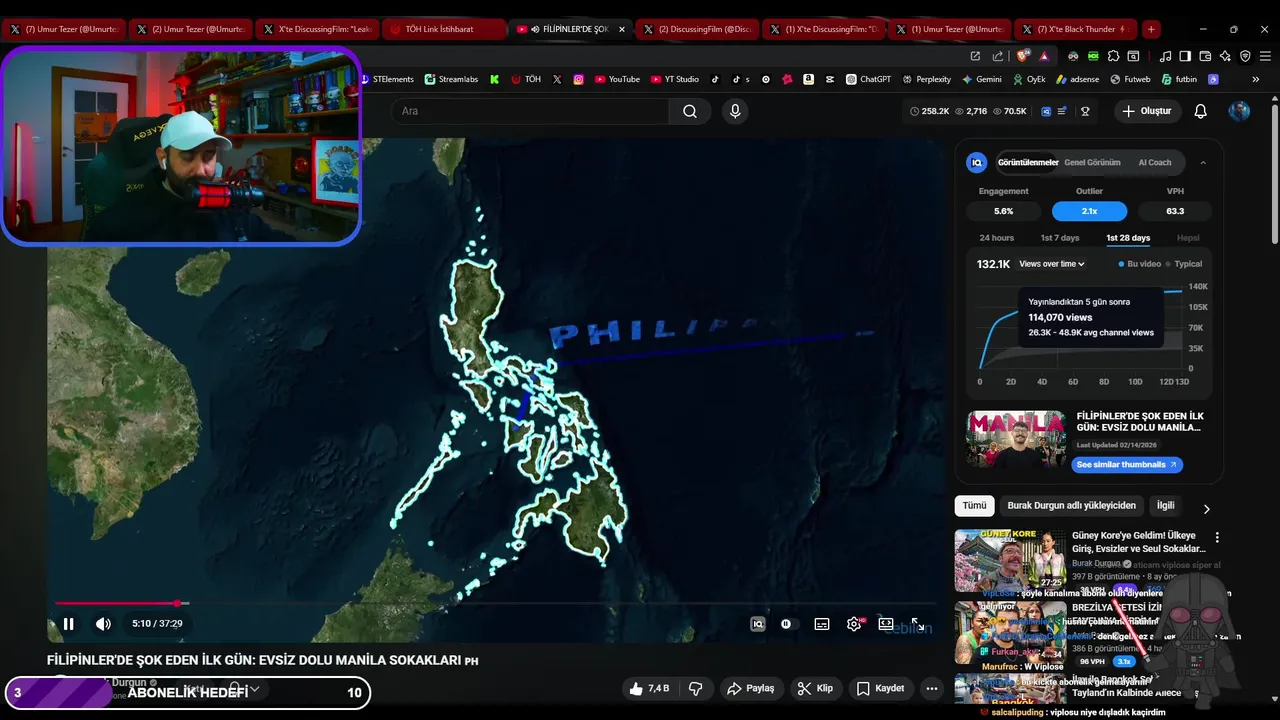Click the magnifier search button
The width and height of the screenshot is (1280, 720).
(690, 111)
